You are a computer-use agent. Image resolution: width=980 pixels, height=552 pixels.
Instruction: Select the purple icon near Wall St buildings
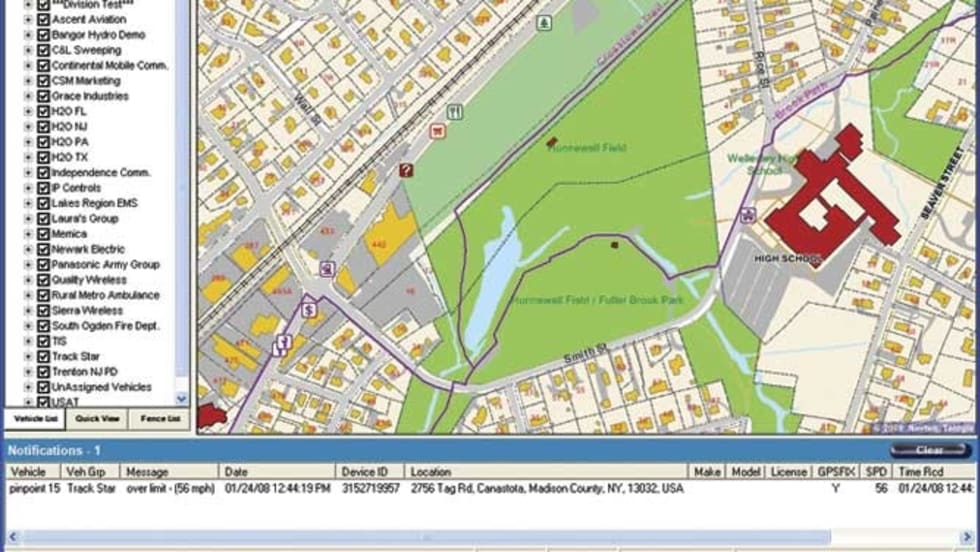(327, 268)
